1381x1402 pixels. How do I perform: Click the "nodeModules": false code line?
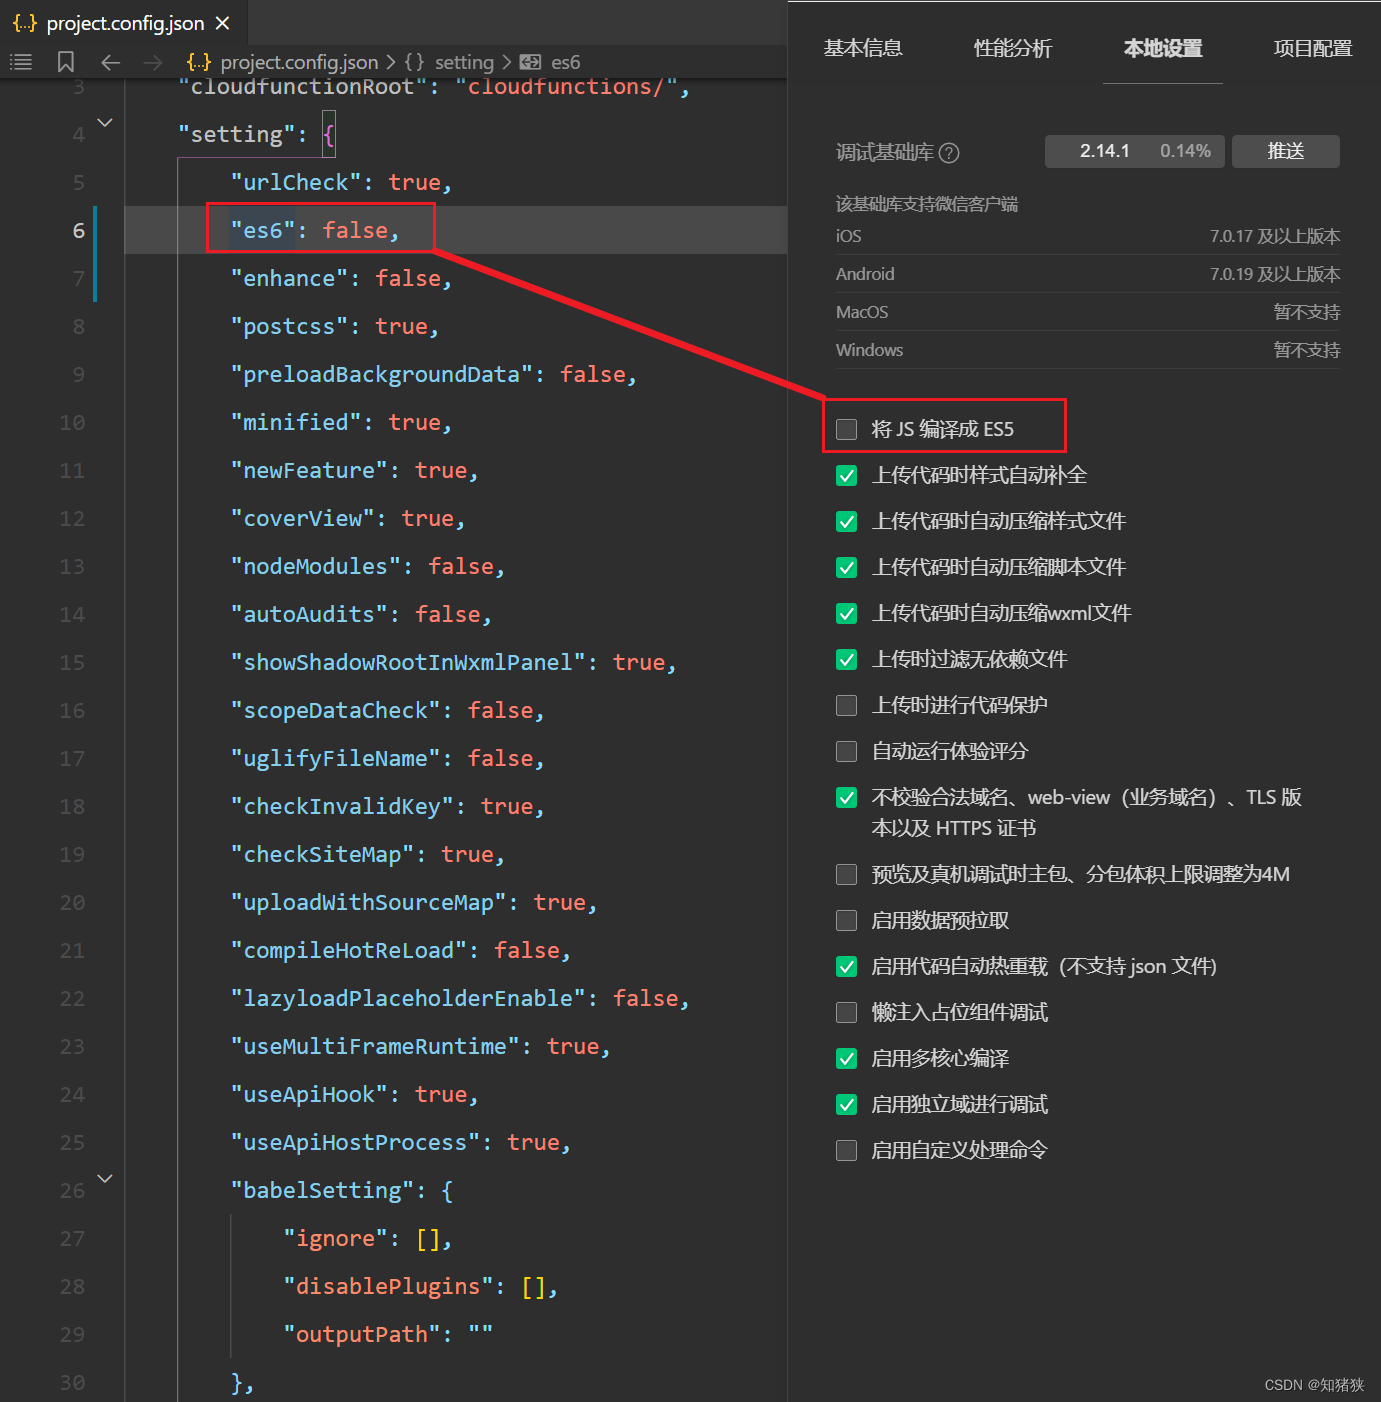pyautogui.click(x=368, y=566)
